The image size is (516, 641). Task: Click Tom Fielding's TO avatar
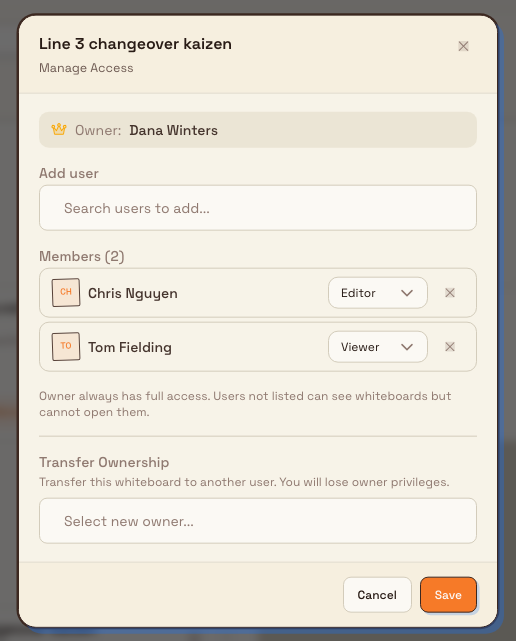coord(66,346)
